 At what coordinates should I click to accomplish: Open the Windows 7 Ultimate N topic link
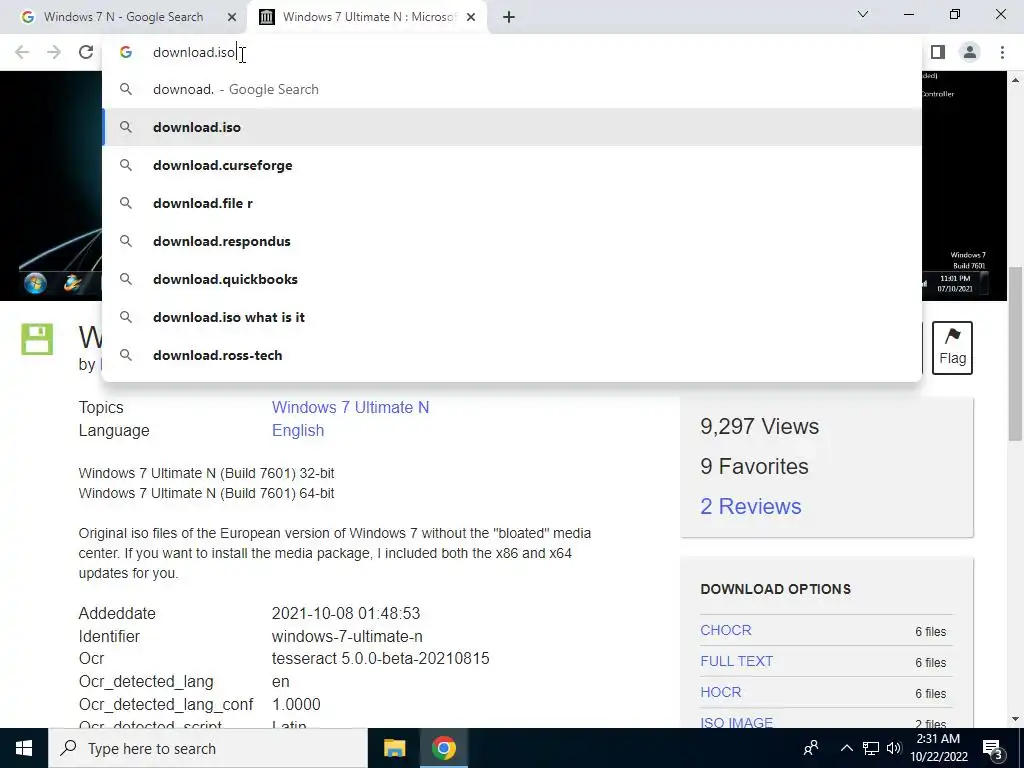coord(350,408)
